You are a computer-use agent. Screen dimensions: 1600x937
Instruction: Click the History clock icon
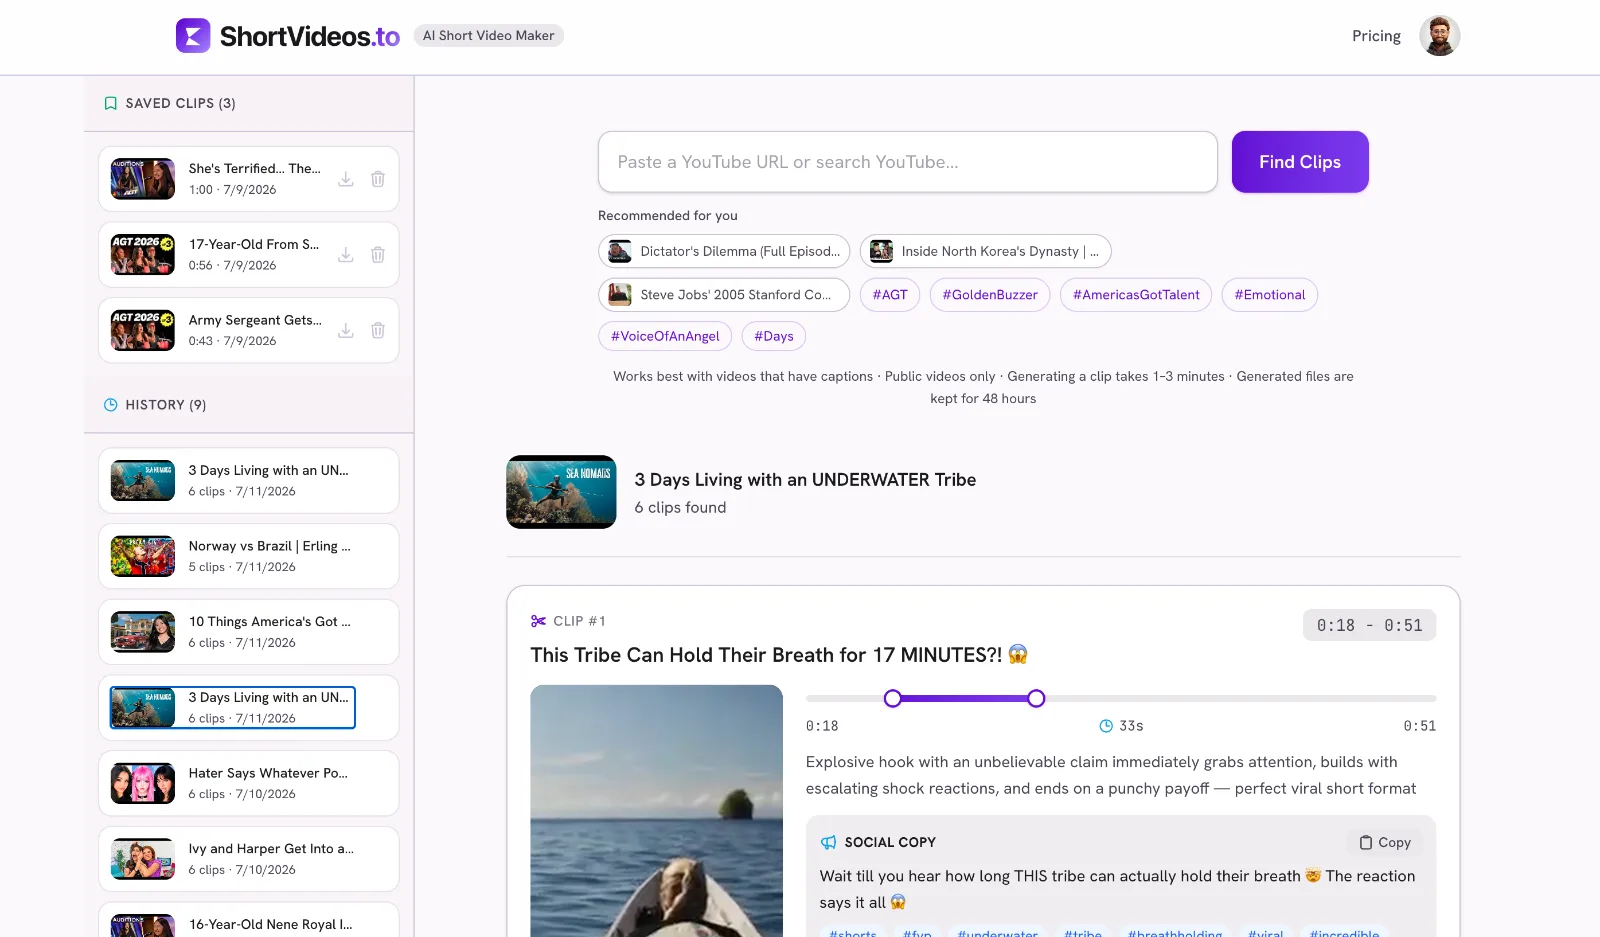111,405
